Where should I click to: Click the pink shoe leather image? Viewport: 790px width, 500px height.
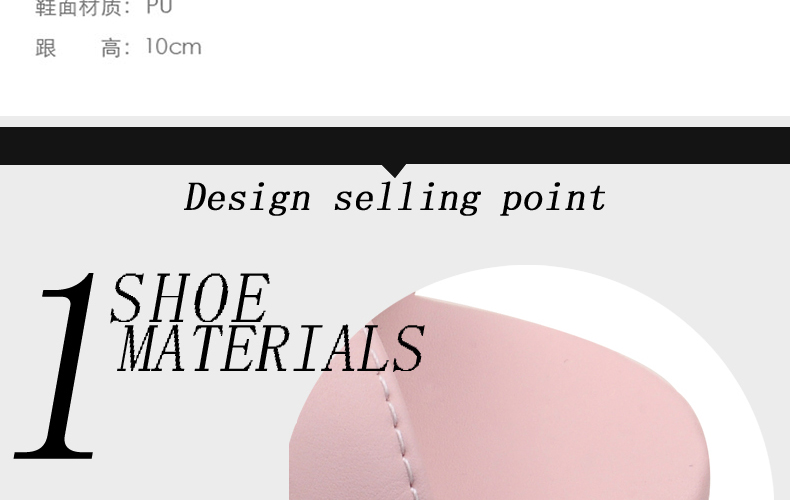pos(499,398)
